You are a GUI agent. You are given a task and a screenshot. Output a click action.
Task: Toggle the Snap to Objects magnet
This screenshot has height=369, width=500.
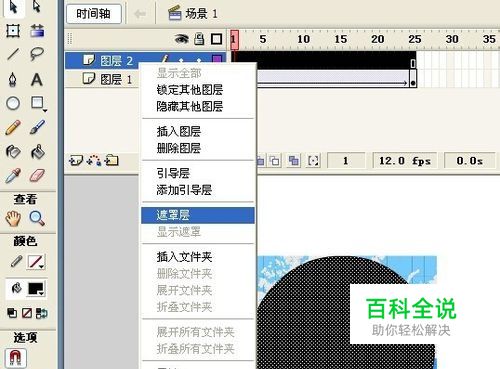[x=15, y=358]
